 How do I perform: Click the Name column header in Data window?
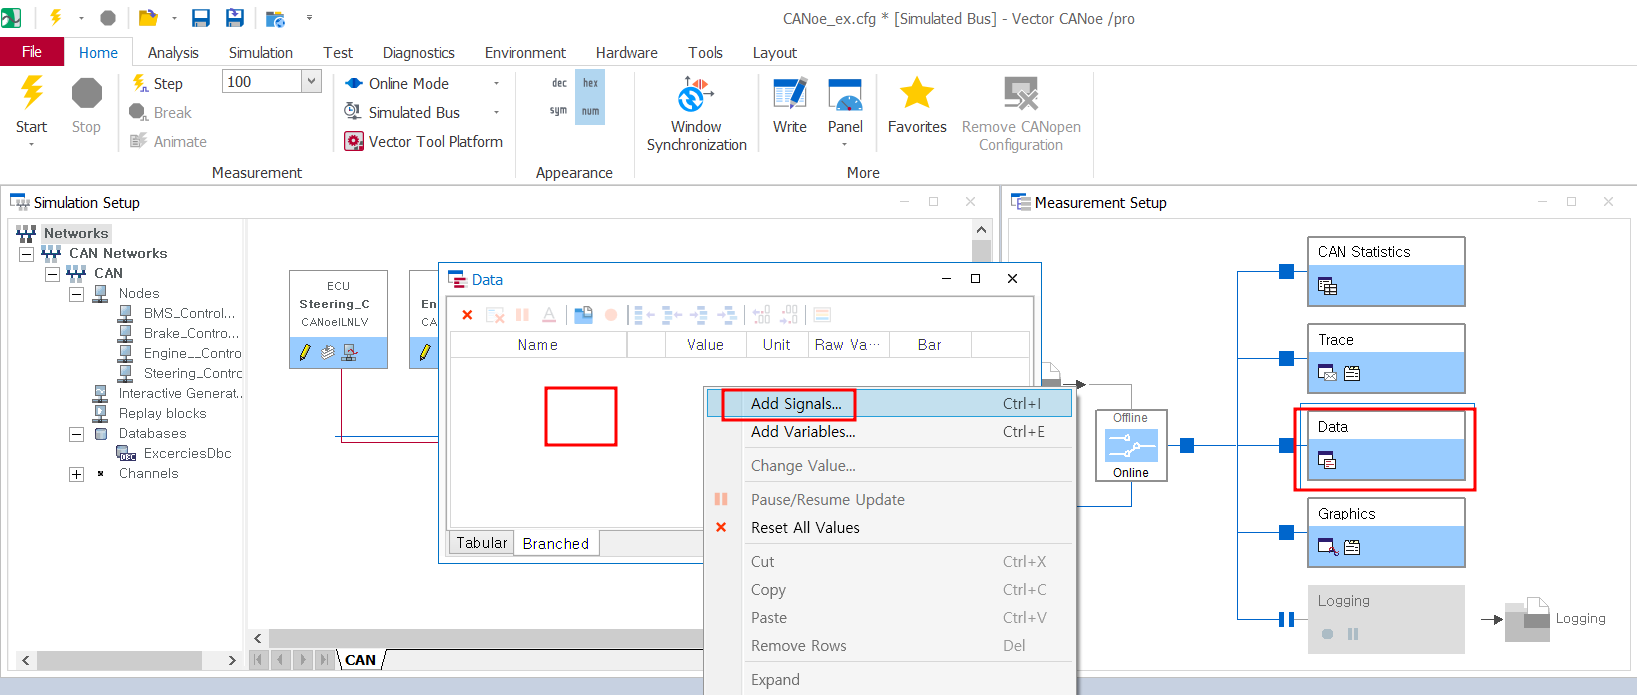(x=538, y=345)
